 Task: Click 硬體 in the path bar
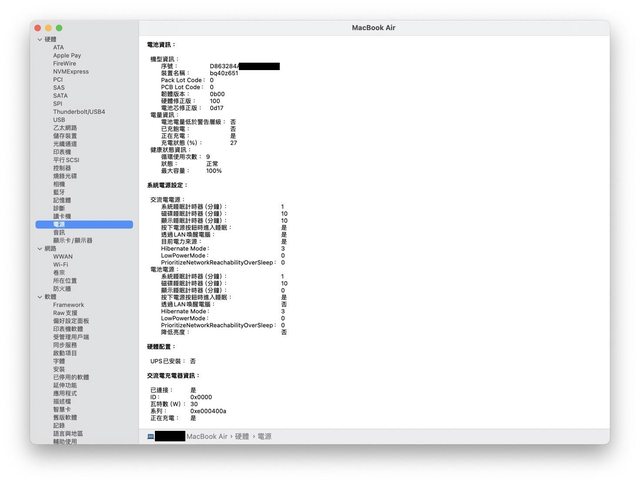(242, 437)
